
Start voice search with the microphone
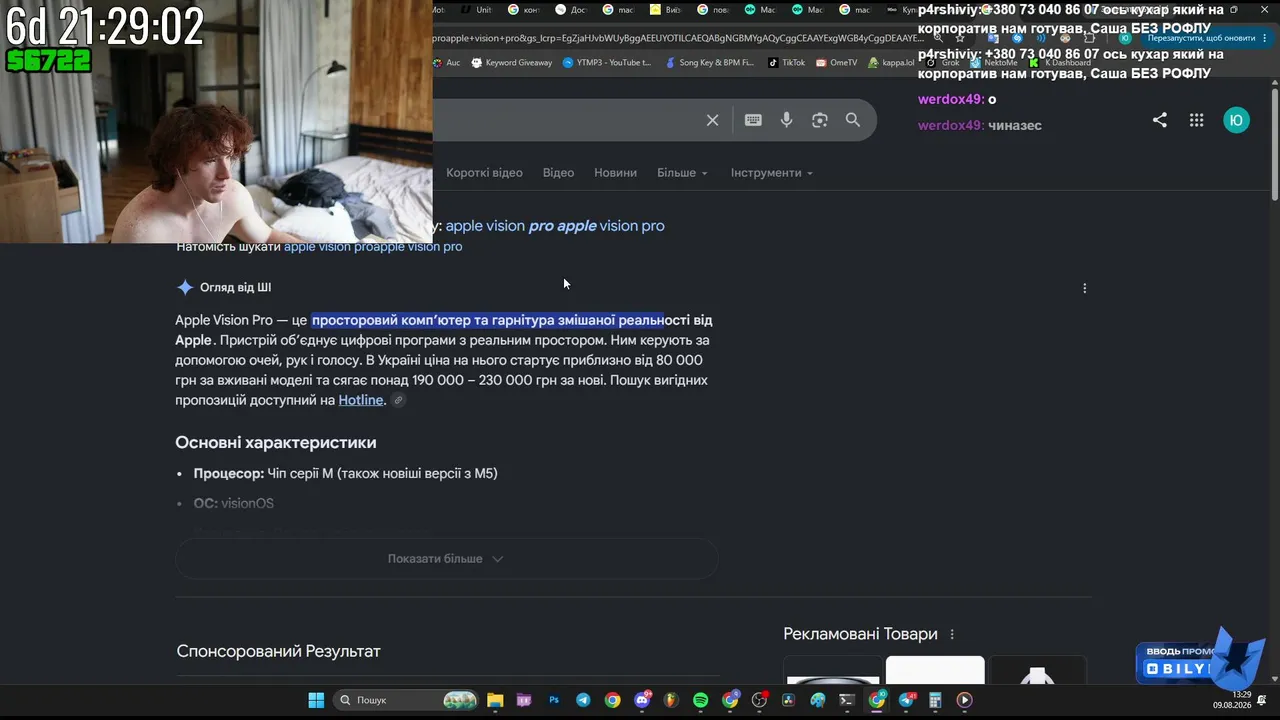787,120
